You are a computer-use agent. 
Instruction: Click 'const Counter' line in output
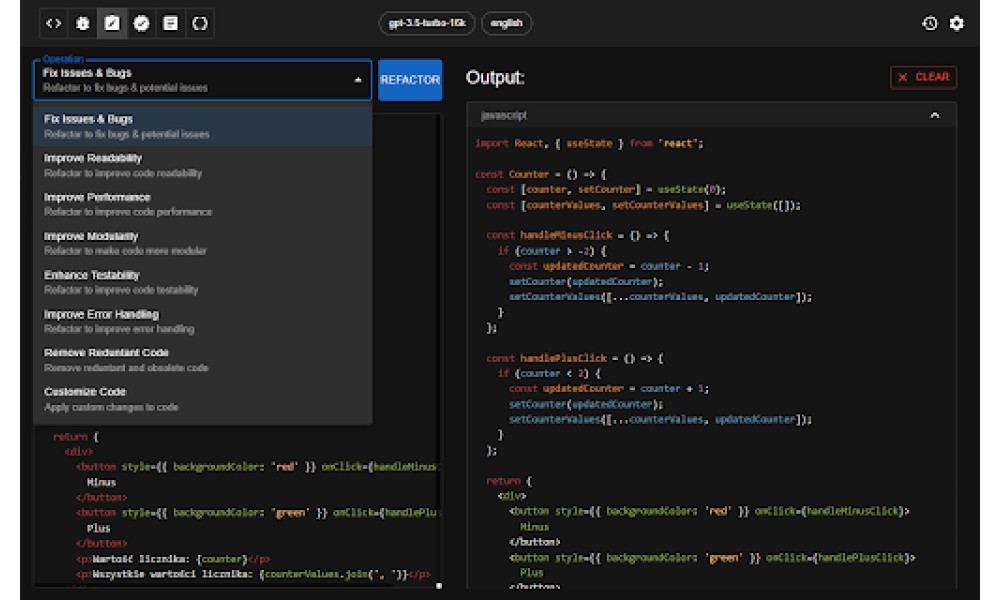541,174
